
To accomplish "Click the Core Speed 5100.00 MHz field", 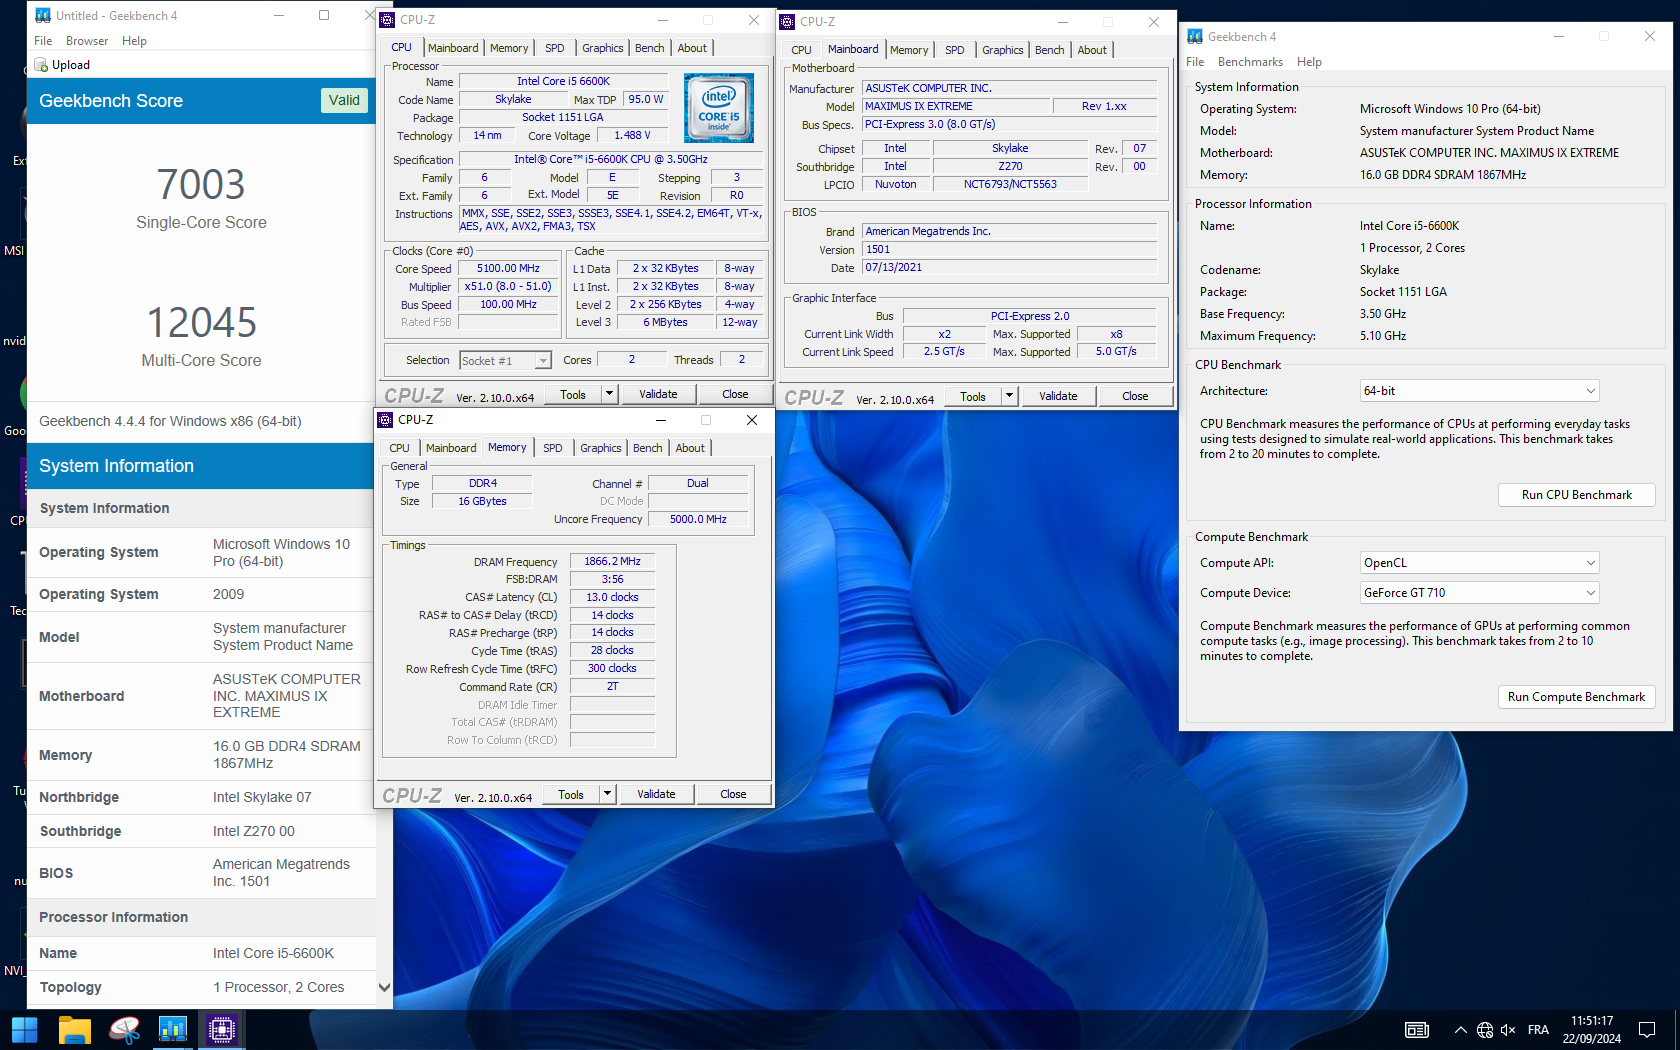I will pyautogui.click(x=508, y=269).
